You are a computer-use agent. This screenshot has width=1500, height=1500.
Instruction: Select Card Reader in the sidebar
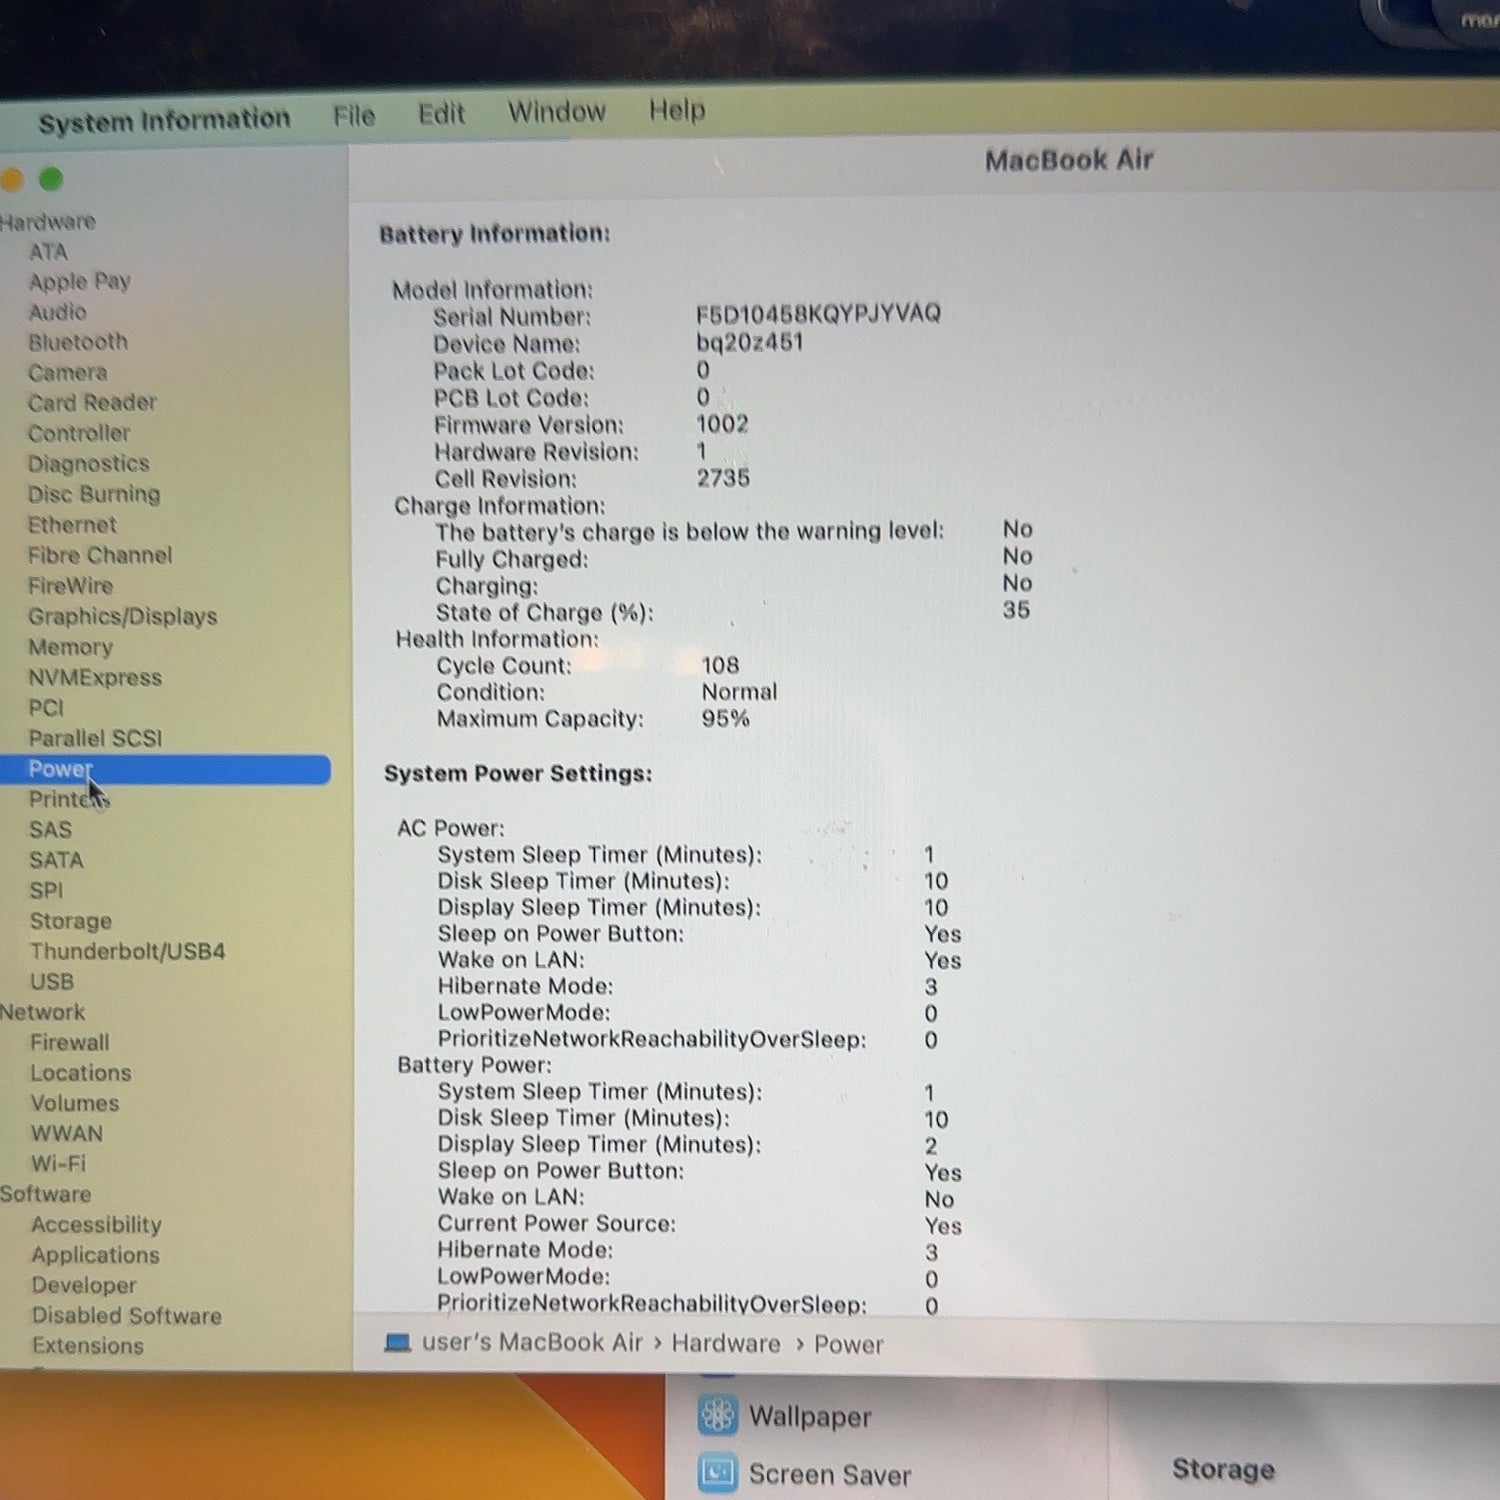tap(92, 403)
